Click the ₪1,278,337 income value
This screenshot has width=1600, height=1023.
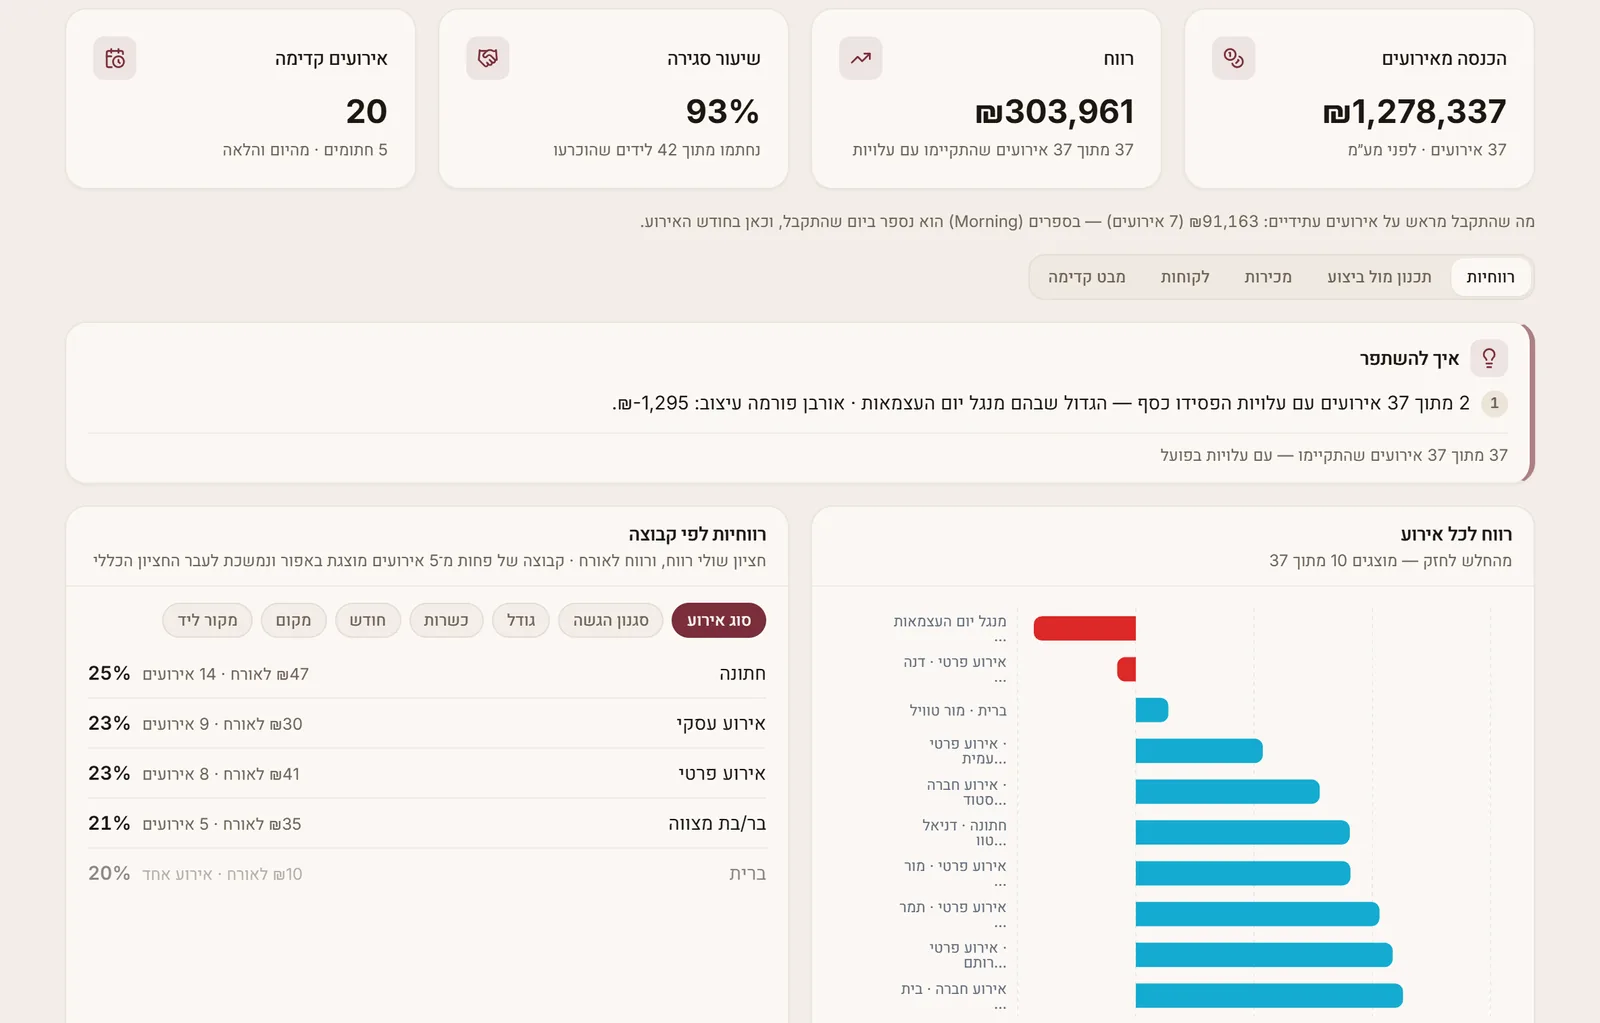pos(1414,111)
